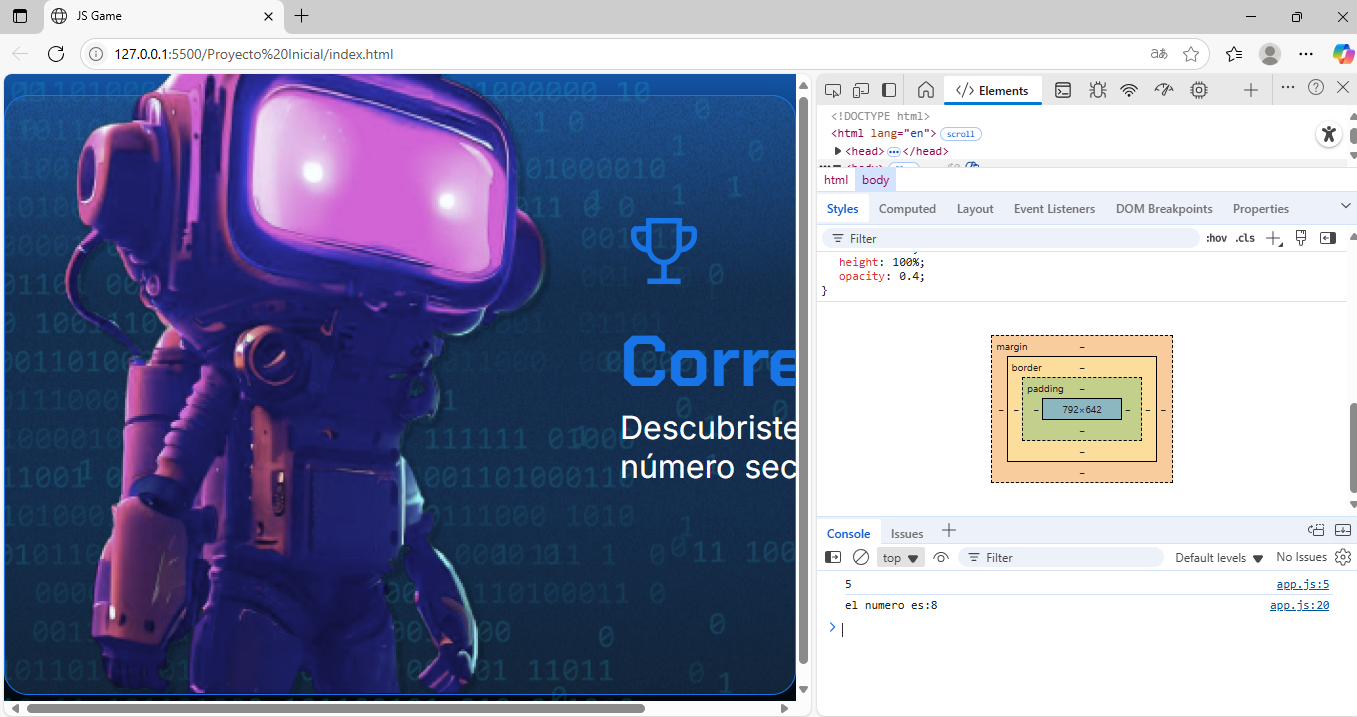Image resolution: width=1357 pixels, height=717 pixels.
Task: Open the Layout tab
Action: coord(975,209)
